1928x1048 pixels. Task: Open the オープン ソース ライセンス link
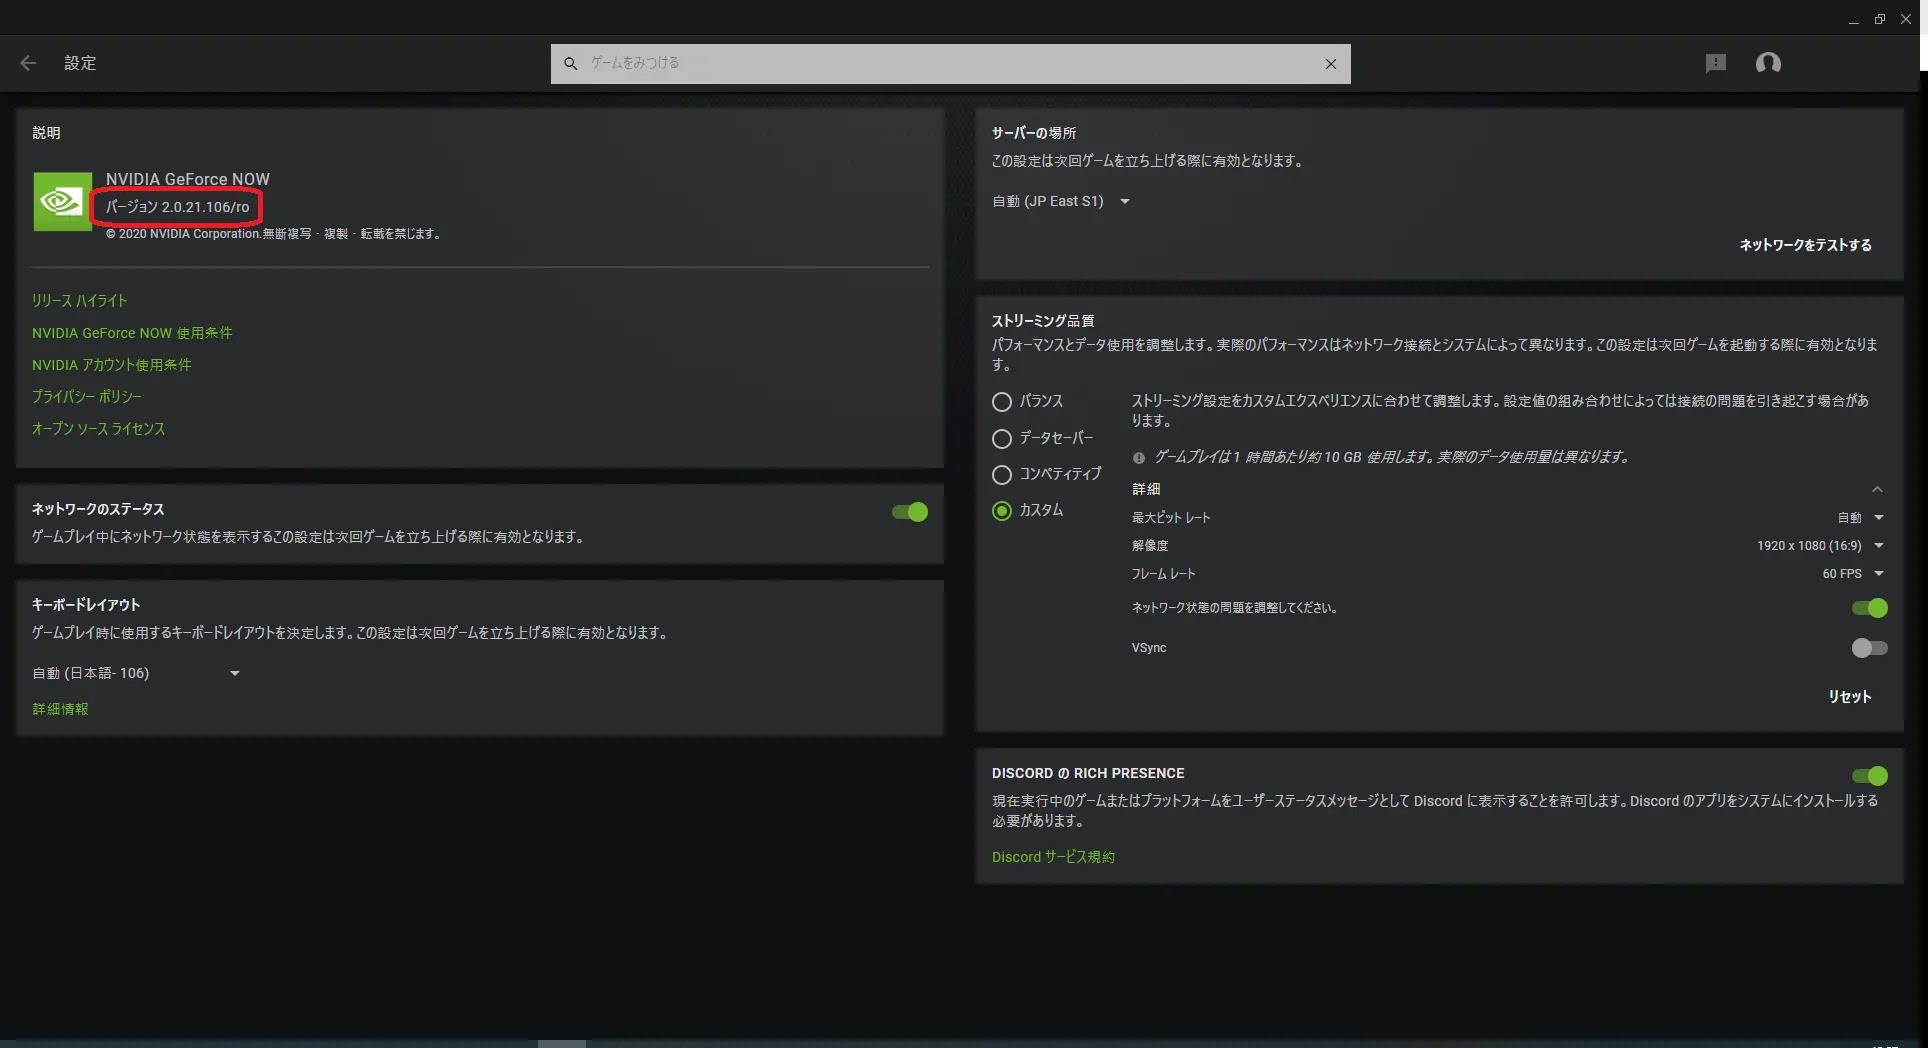(99, 429)
